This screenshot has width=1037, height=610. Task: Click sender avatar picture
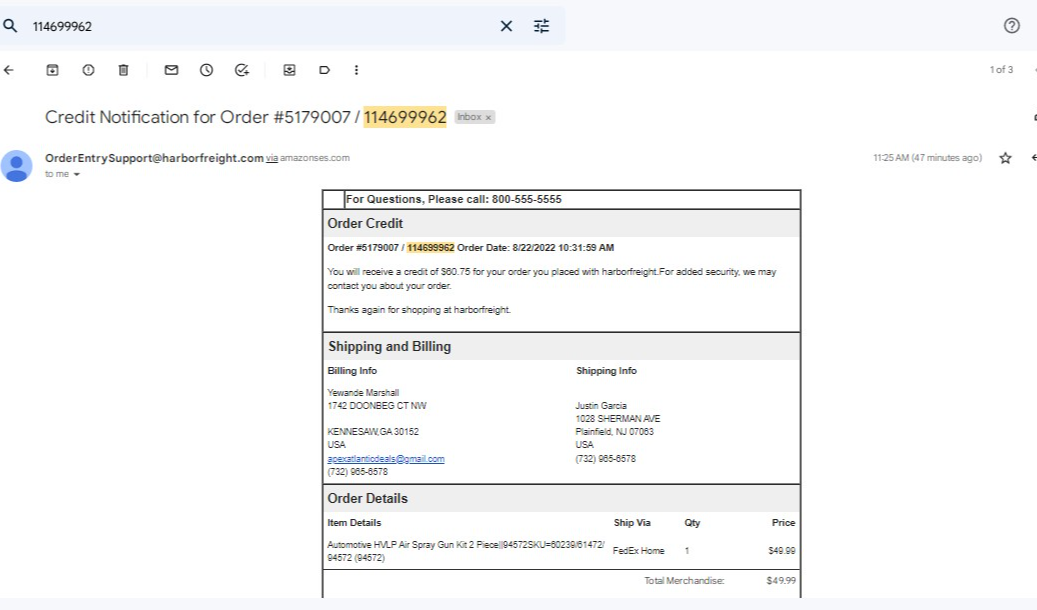(17, 166)
